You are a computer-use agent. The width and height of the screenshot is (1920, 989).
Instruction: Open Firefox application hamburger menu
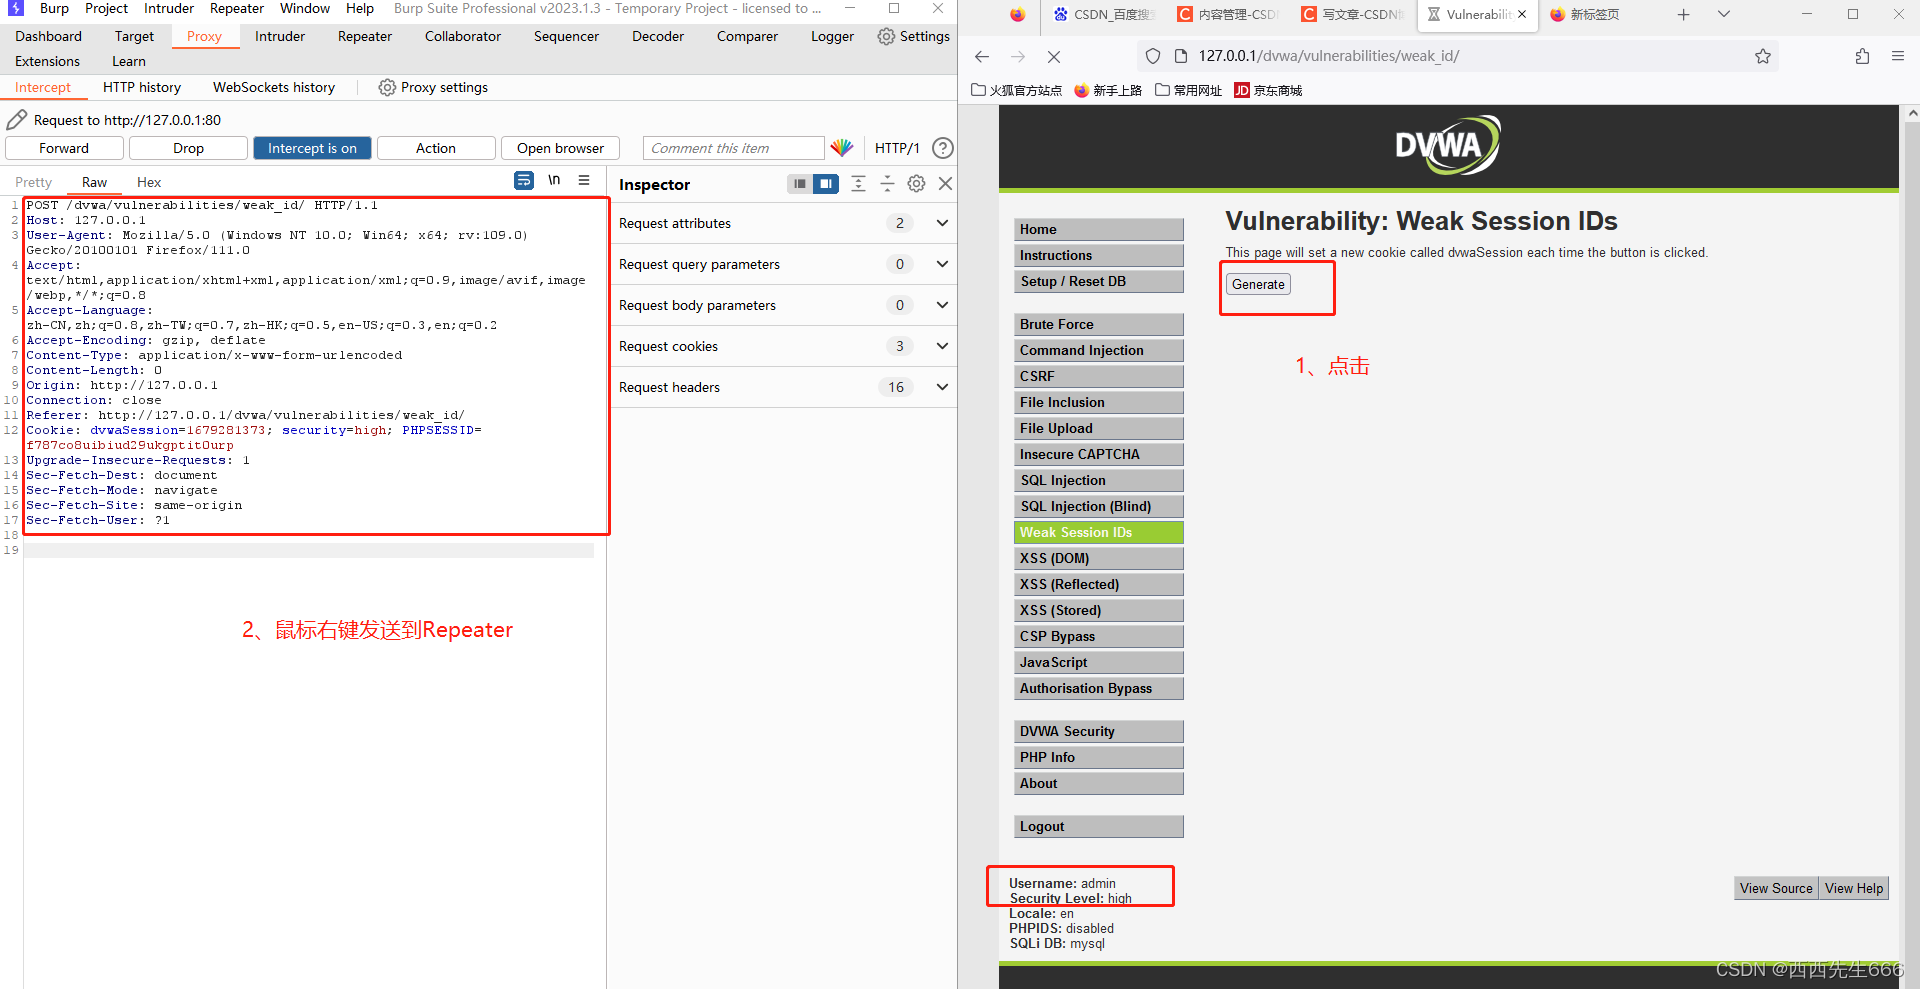(1898, 57)
